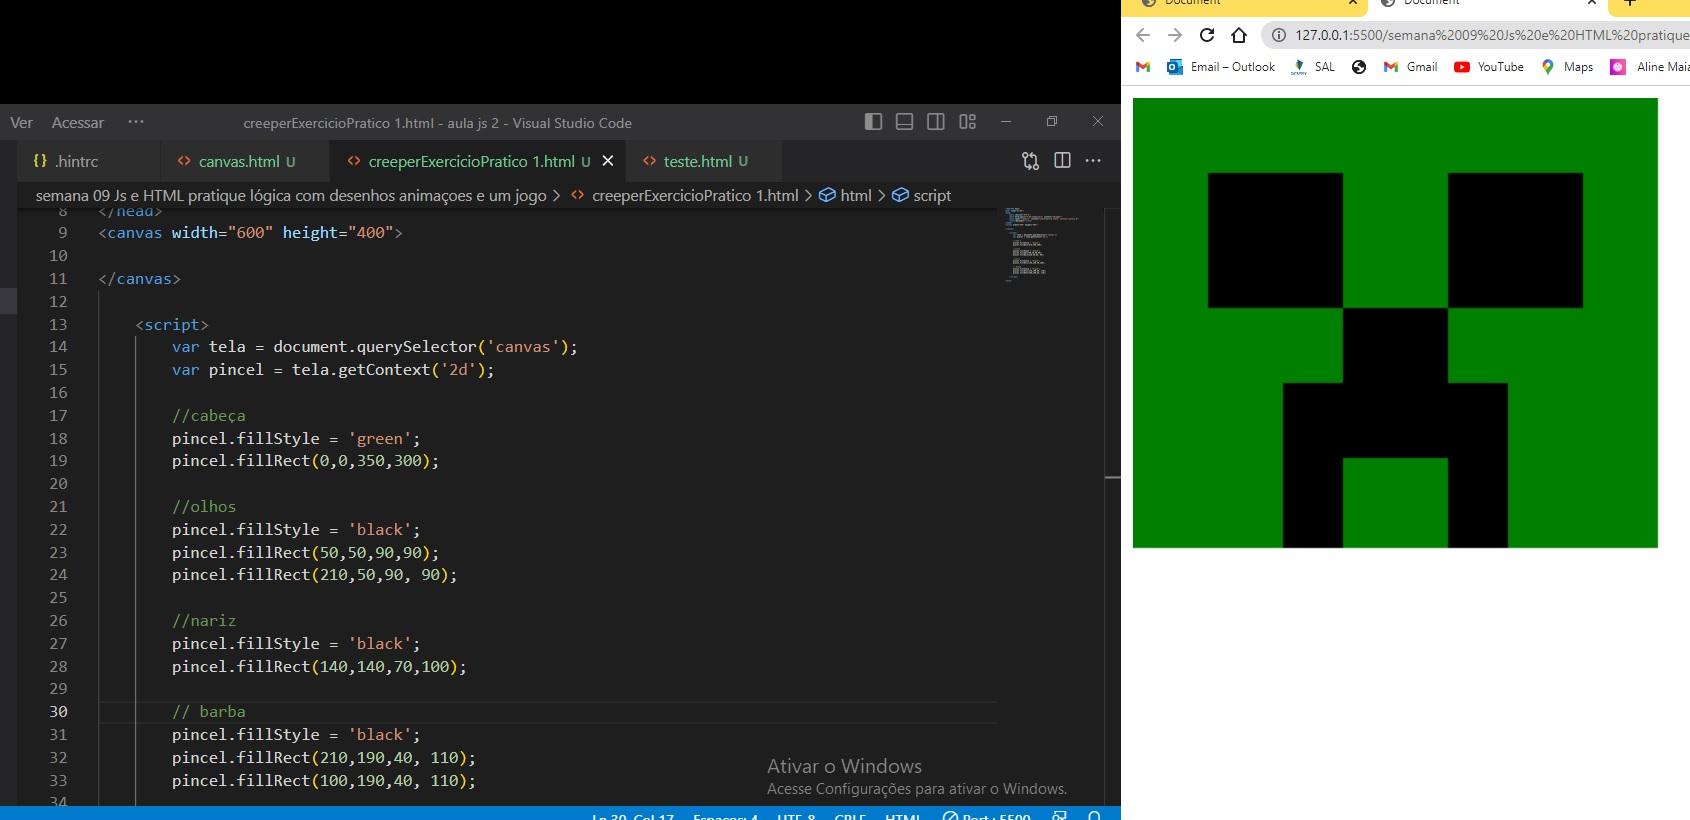Open the first Gmail icon bookmark
Screen dimensions: 1690x820
tap(1143, 67)
